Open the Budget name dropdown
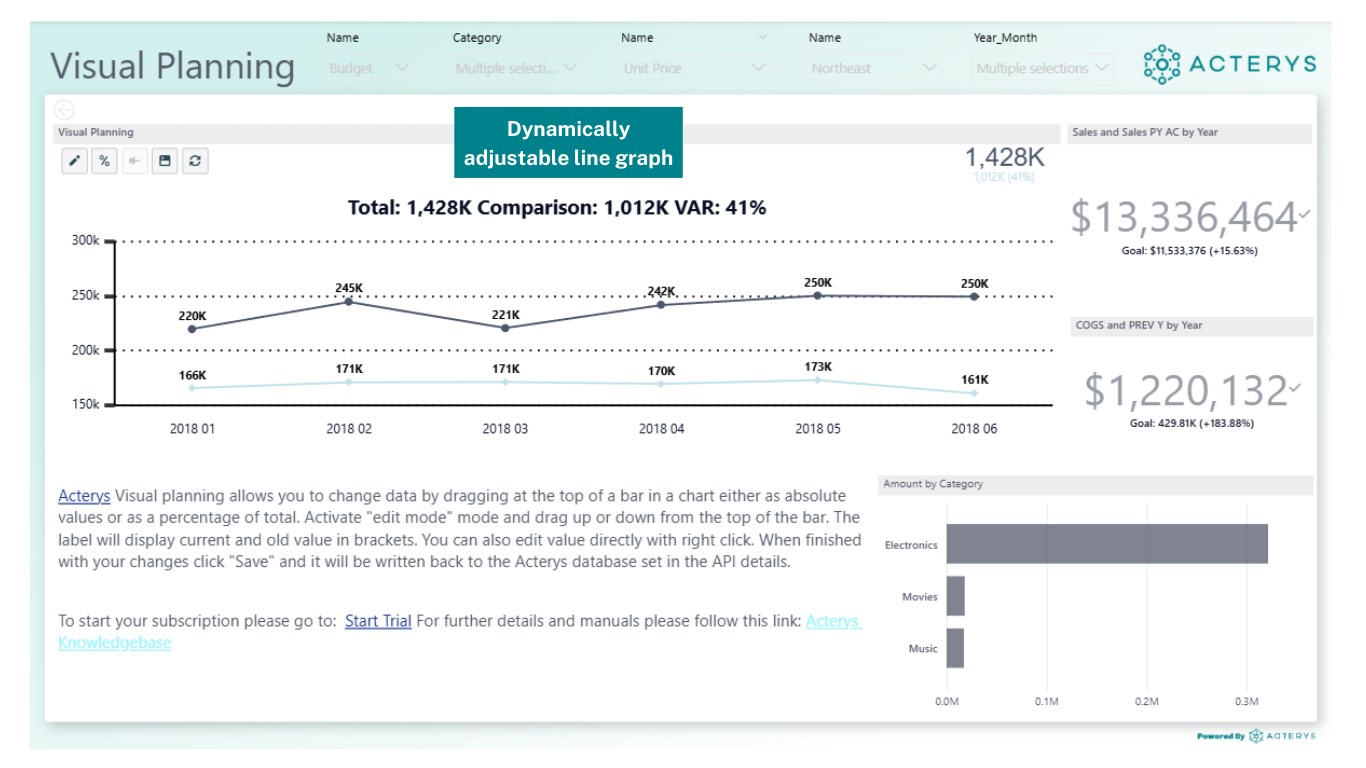1366x768 pixels. [368, 68]
